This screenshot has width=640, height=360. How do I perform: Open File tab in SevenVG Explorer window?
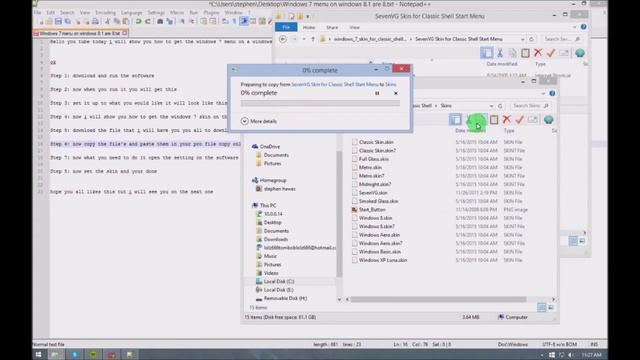(x=286, y=27)
